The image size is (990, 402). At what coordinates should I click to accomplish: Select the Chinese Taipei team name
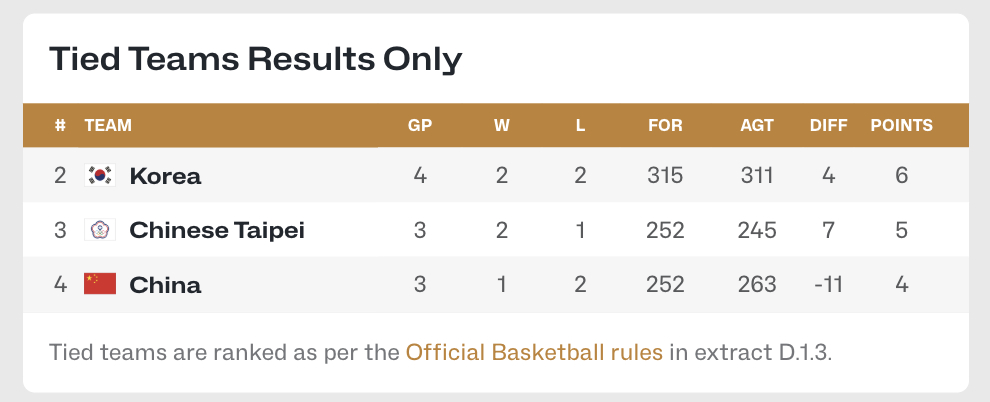[217, 230]
